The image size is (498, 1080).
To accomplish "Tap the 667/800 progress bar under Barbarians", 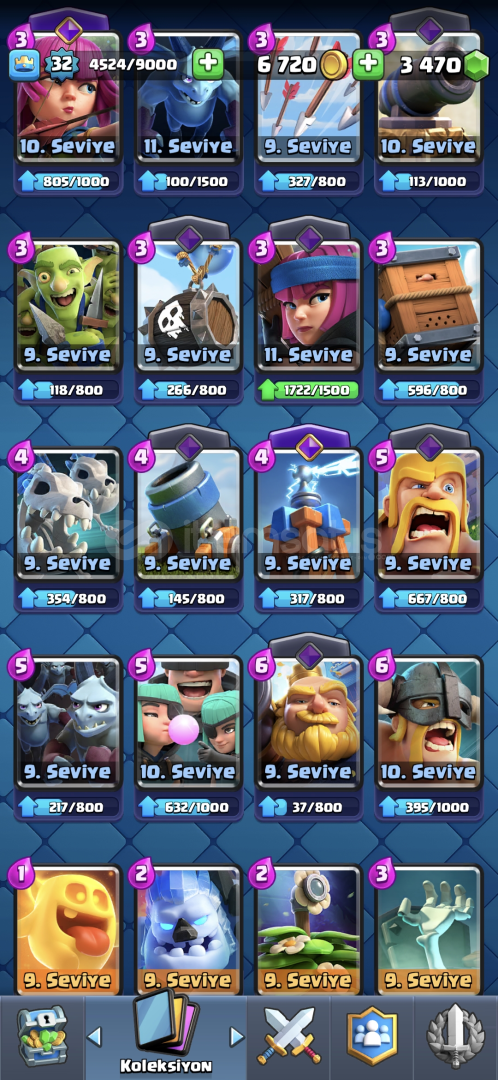I will (x=428, y=598).
